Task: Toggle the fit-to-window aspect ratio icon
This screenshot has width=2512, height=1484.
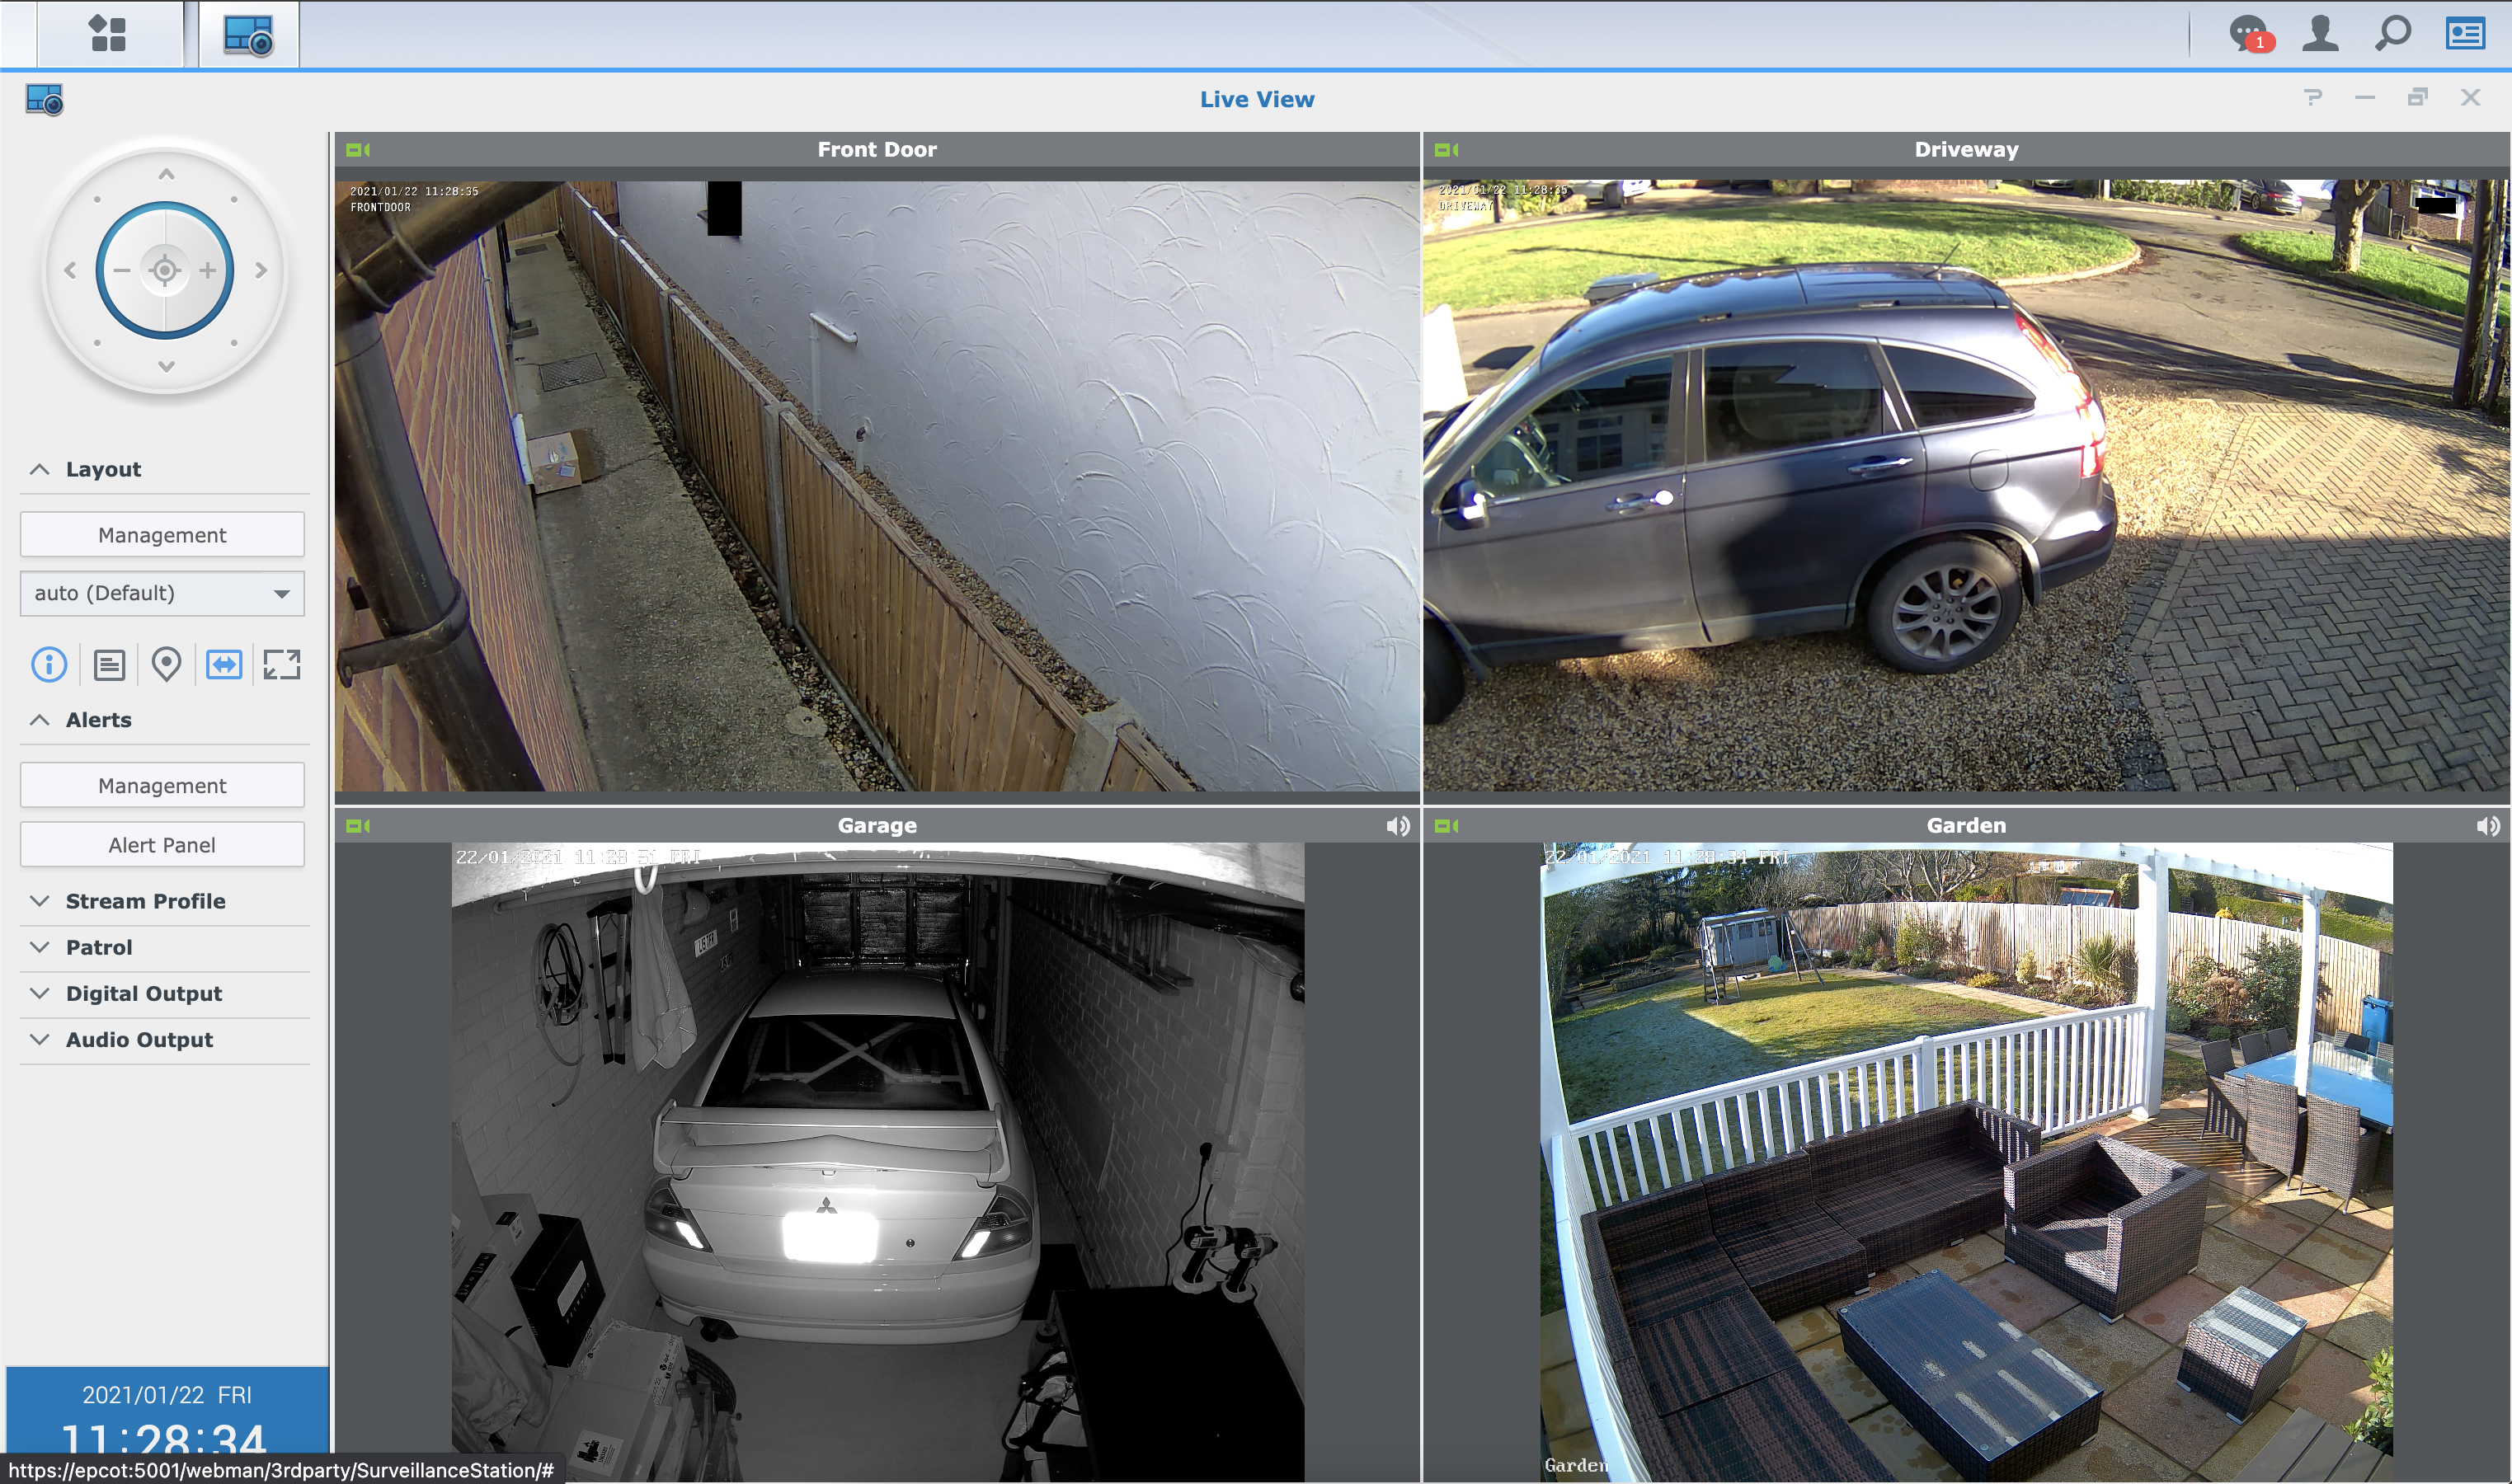Action: 224,664
